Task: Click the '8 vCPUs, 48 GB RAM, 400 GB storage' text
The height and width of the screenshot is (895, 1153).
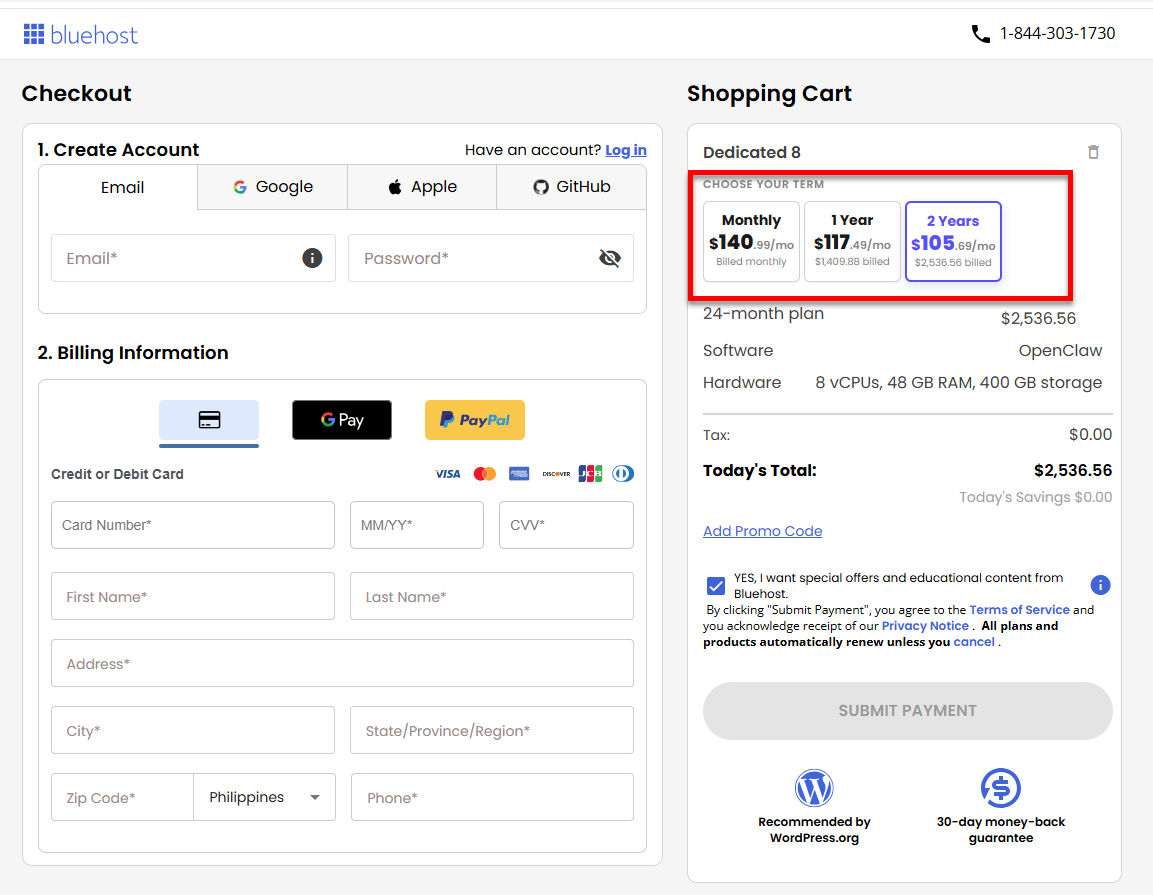Action: (x=958, y=382)
